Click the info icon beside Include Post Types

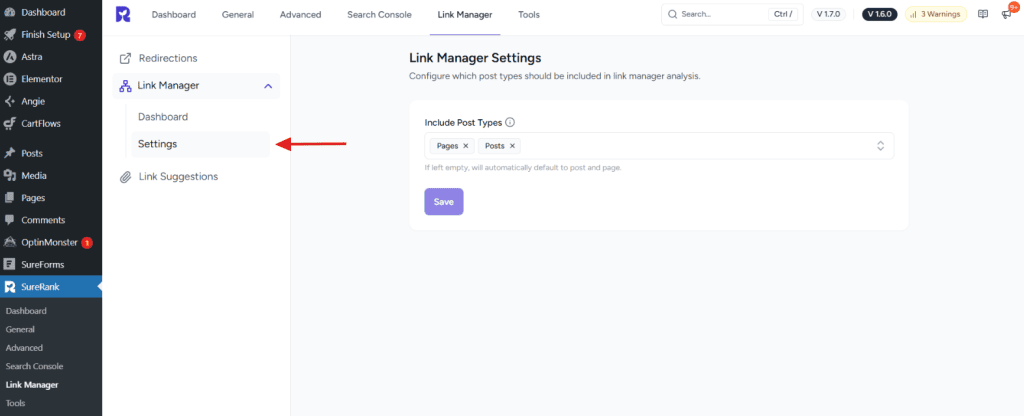[x=510, y=122]
